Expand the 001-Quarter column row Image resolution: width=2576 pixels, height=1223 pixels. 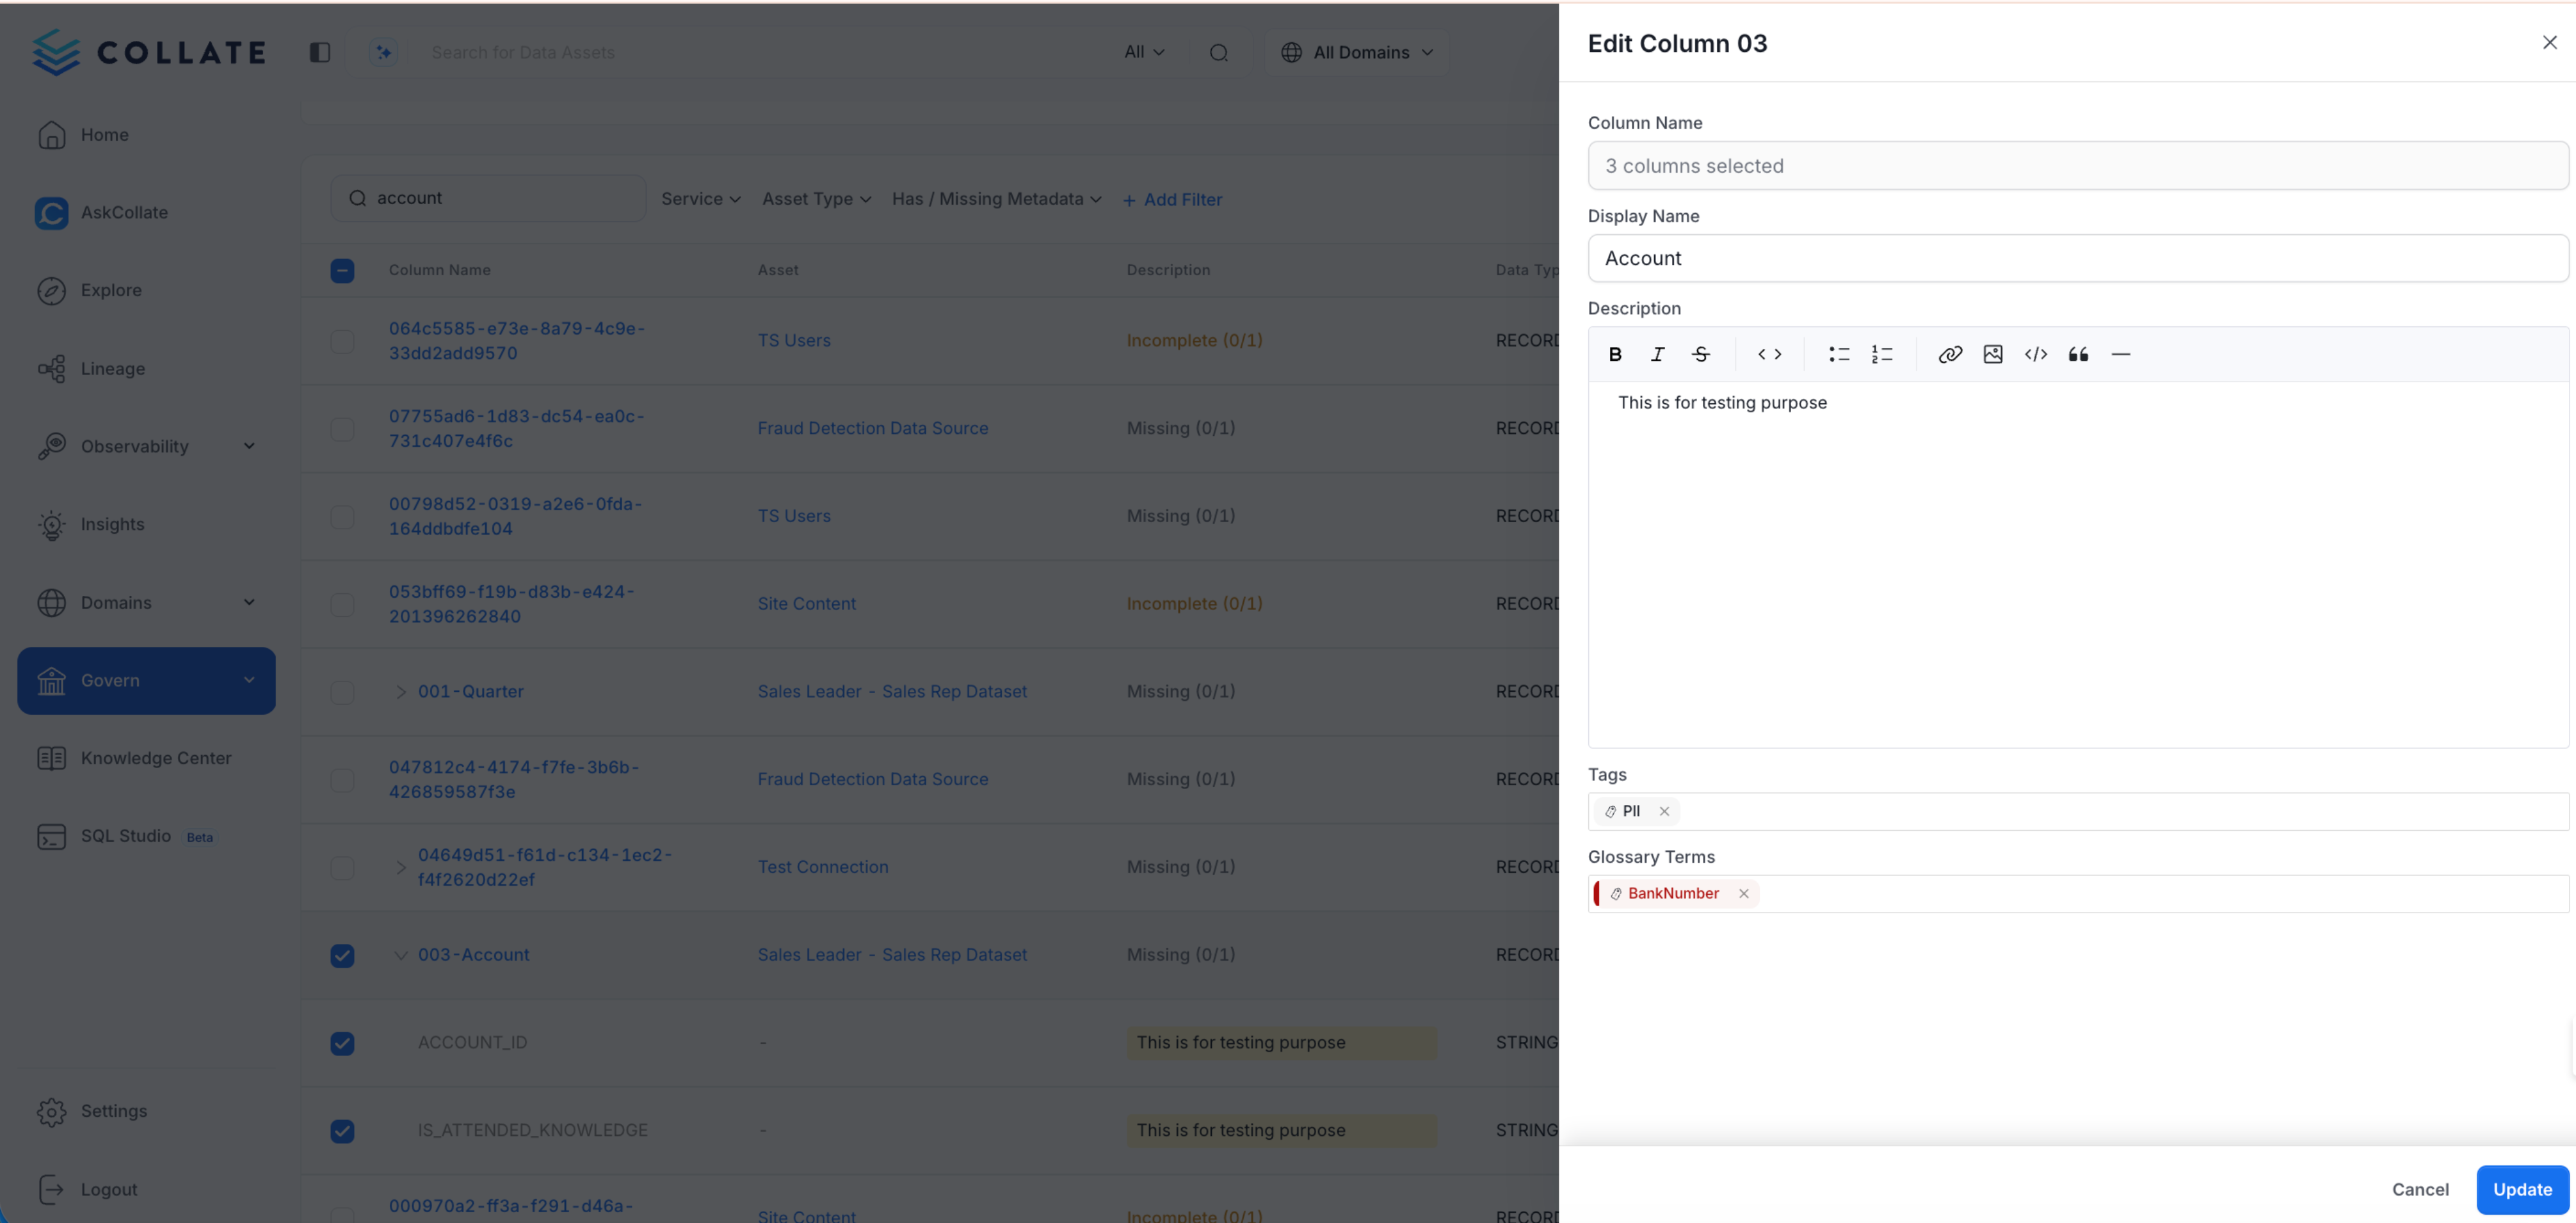pyautogui.click(x=401, y=691)
